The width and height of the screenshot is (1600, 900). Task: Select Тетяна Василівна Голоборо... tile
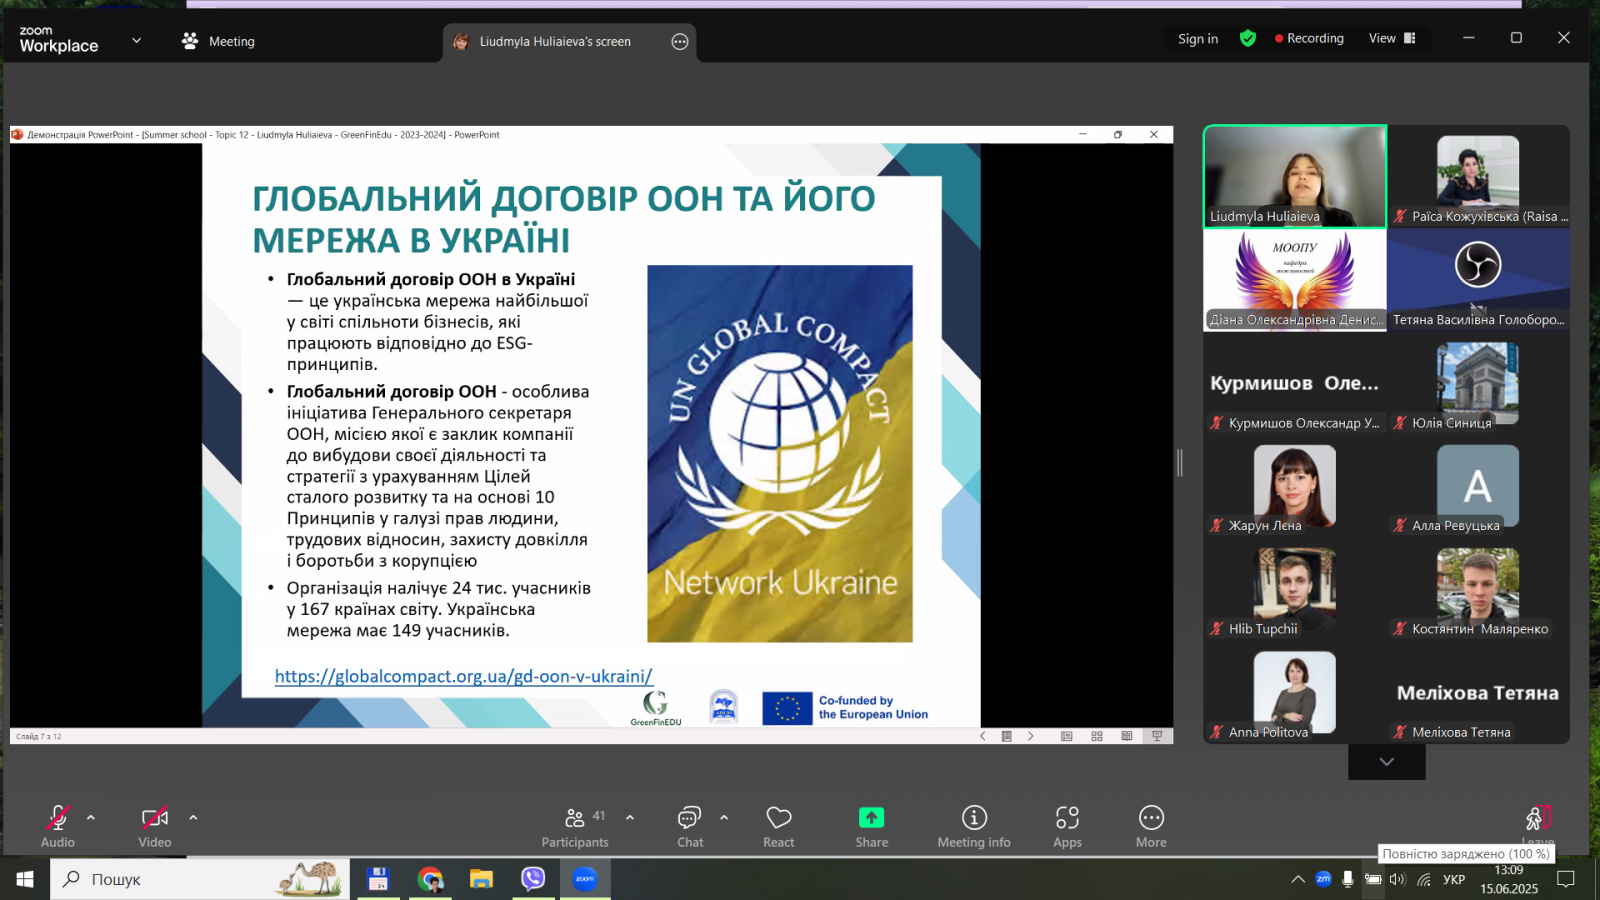(1478, 280)
